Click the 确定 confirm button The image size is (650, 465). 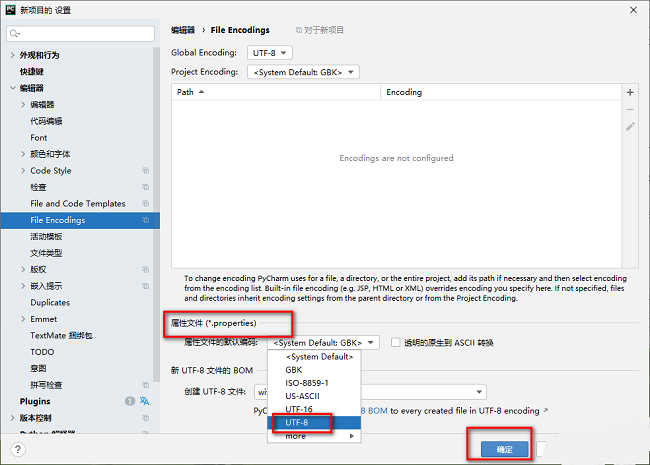pos(504,449)
